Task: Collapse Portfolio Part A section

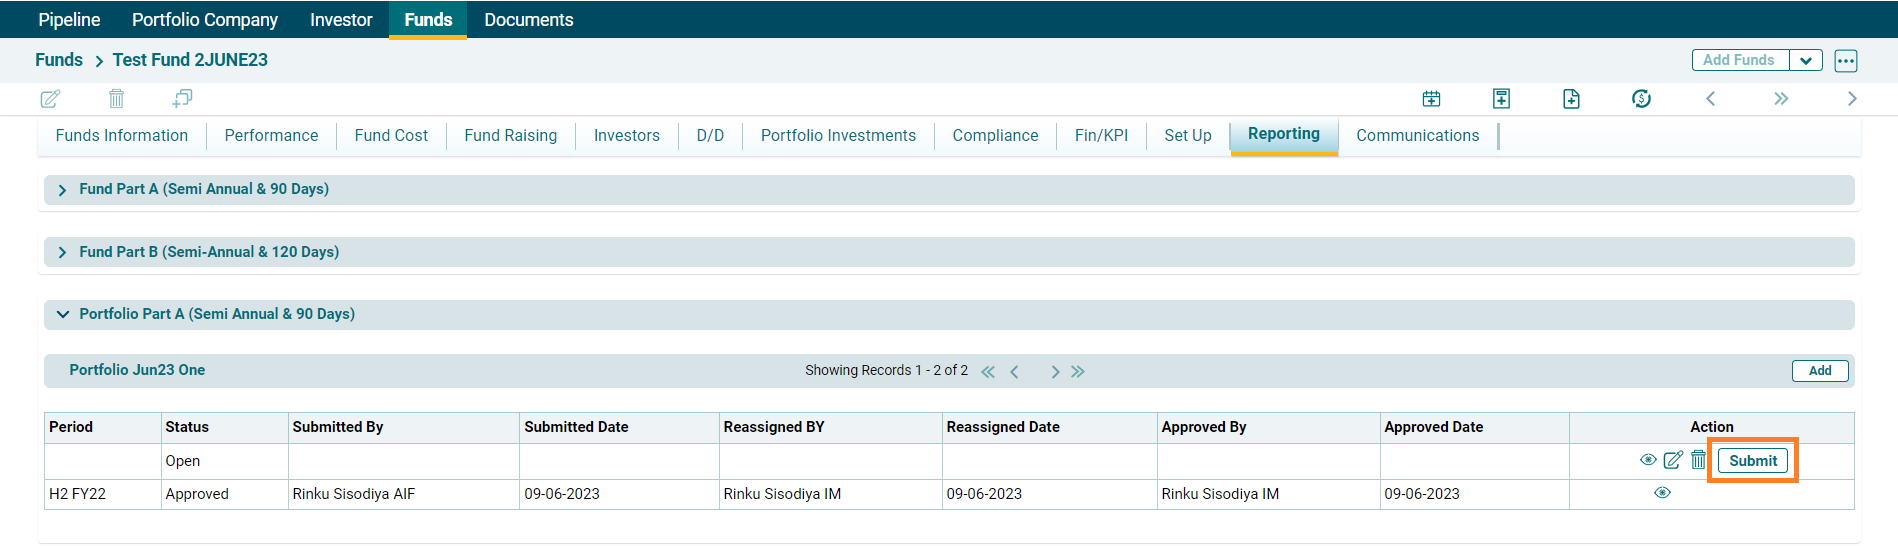Action: [62, 314]
